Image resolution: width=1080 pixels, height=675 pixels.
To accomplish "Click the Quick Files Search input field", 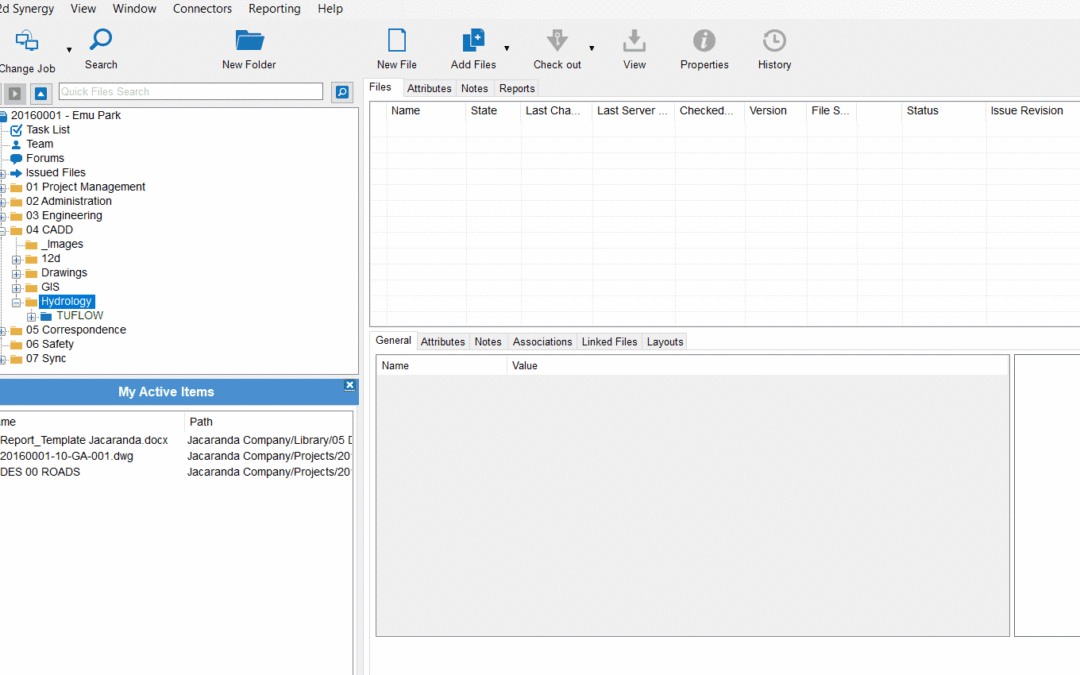I will tap(190, 92).
